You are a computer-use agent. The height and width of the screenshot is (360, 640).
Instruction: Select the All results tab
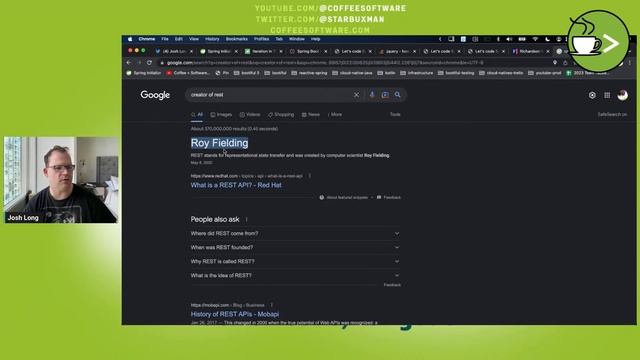[197, 115]
